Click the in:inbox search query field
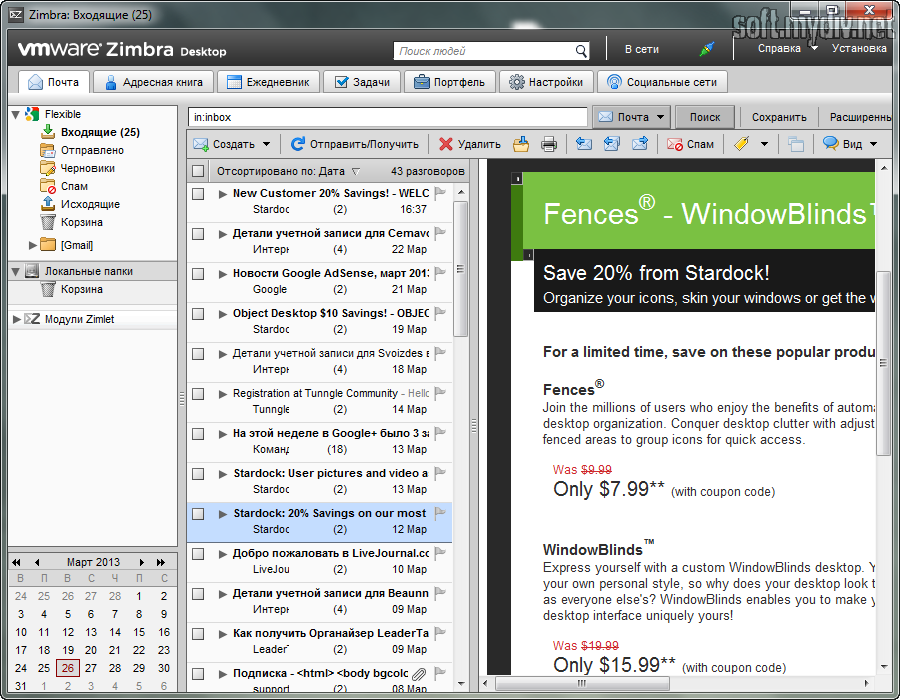Viewport: 900px width, 700px height. click(x=387, y=117)
